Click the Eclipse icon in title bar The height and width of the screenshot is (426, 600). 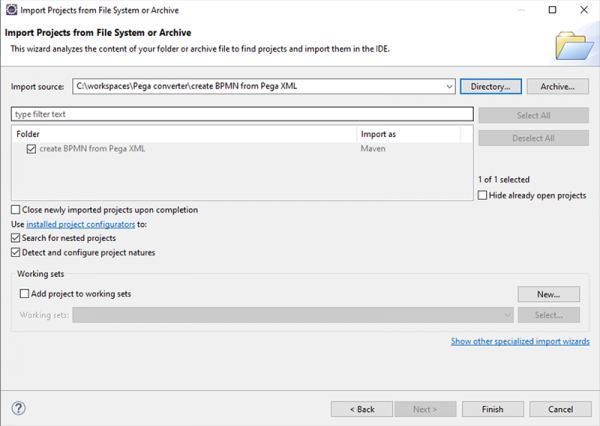(x=11, y=10)
